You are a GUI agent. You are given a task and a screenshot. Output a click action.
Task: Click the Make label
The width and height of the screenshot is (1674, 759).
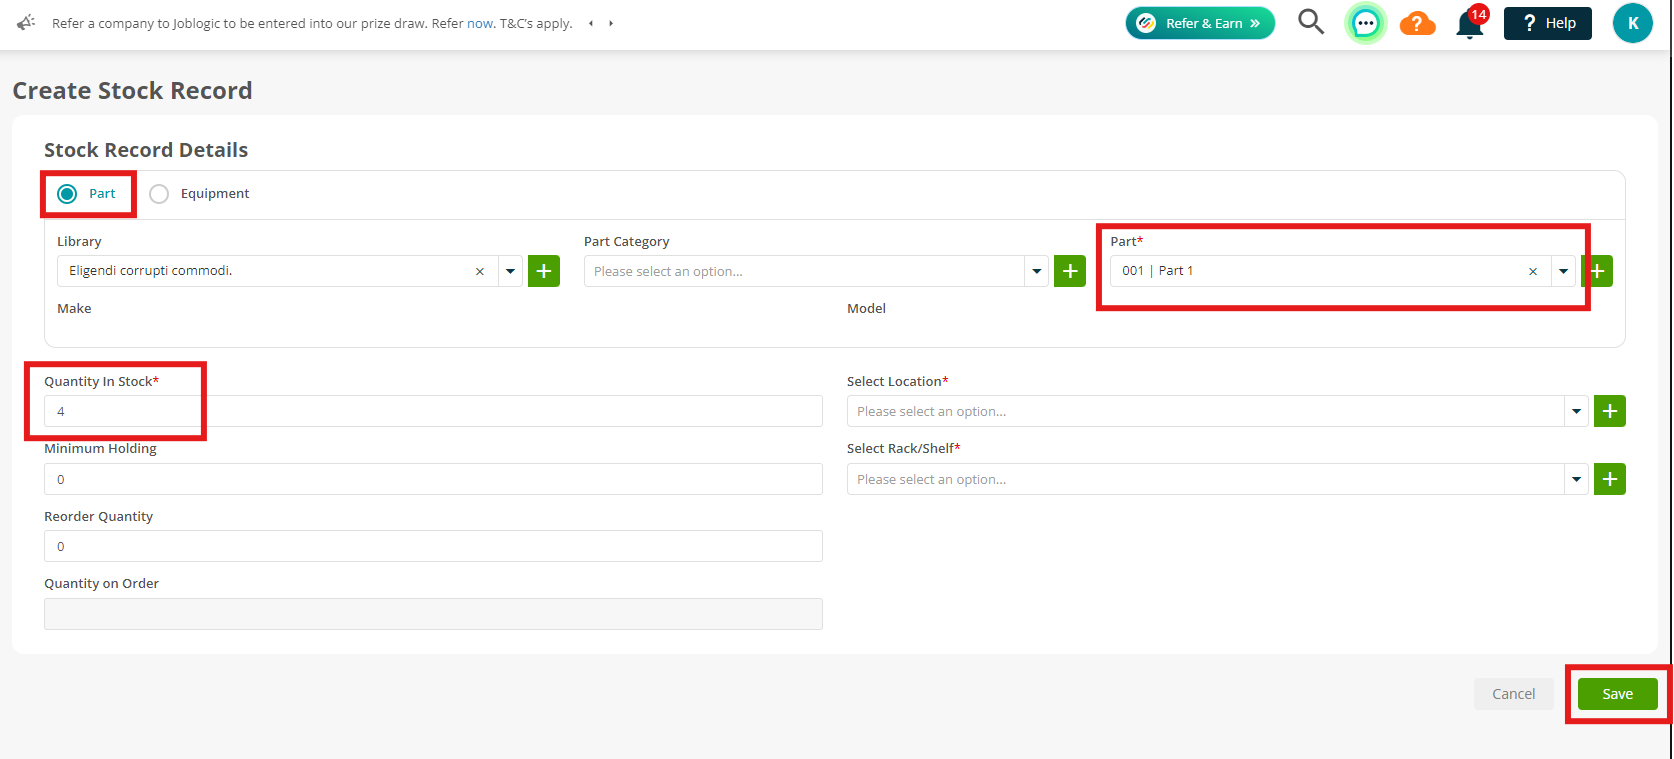pos(74,308)
